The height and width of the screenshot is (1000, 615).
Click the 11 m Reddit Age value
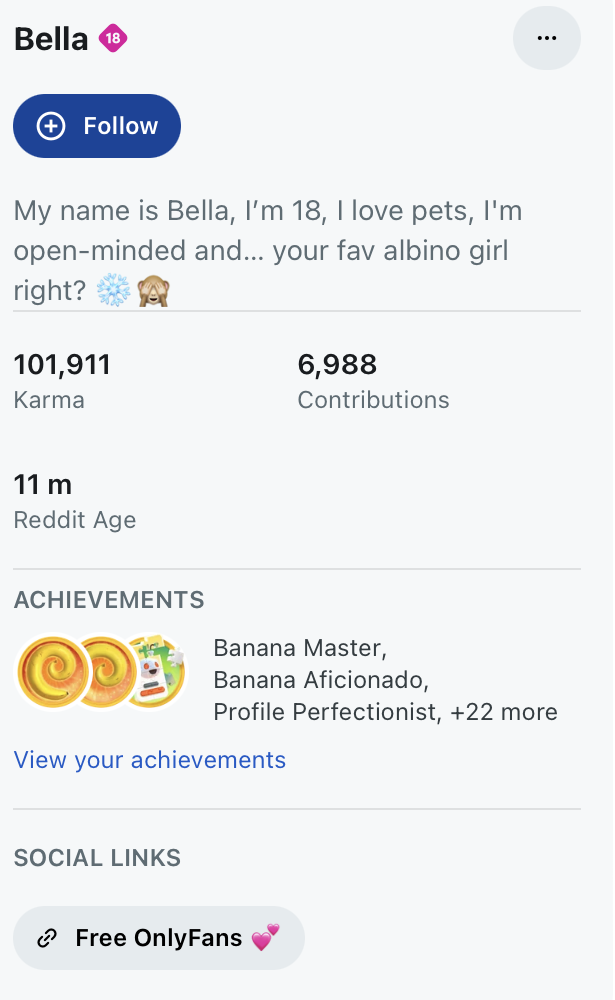coord(43,485)
